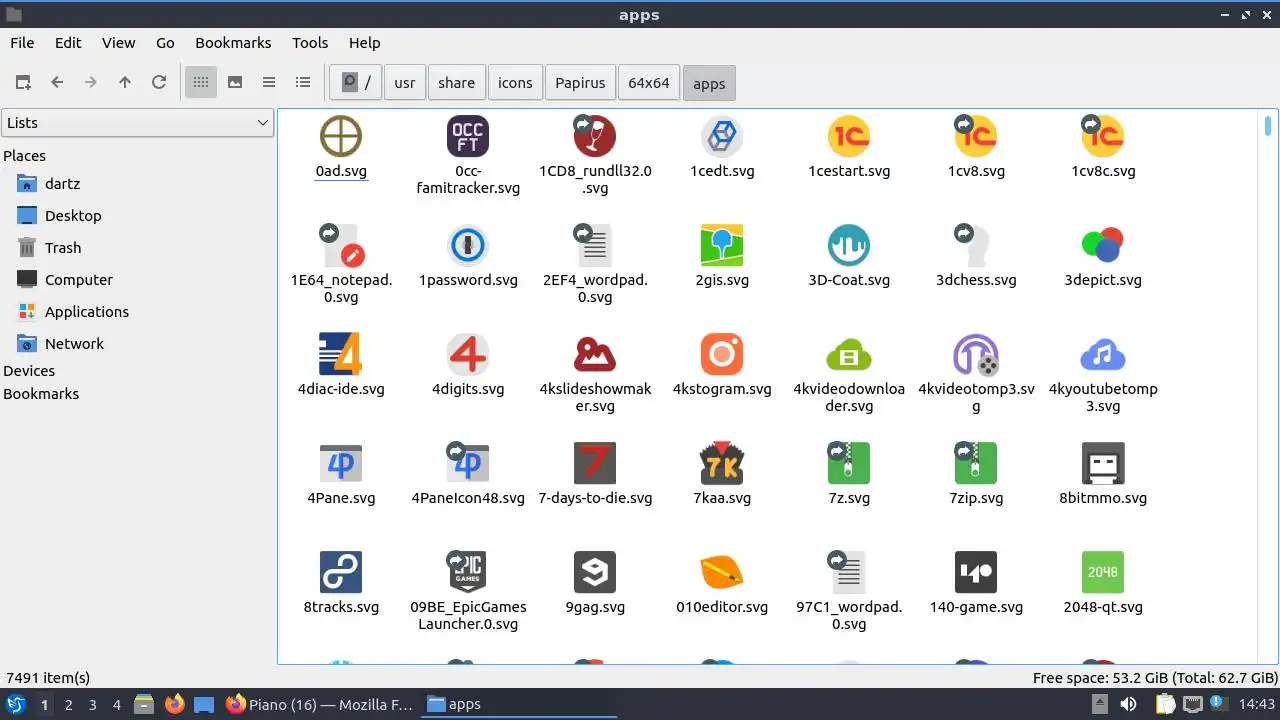Screen dimensions: 1280x720
Task: Open the Edit menu
Action: [x=68, y=43]
